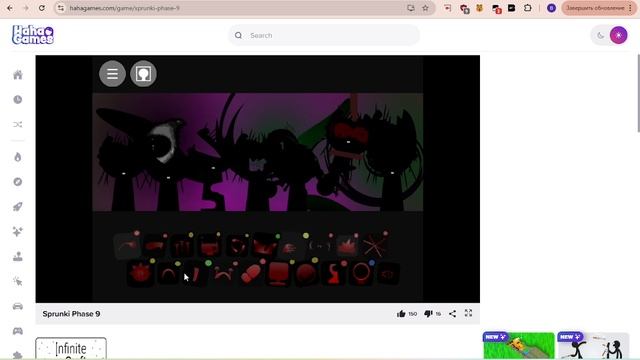Image resolution: width=640 pixels, height=360 pixels.
Task: Go to Home via sidebar house icon
Action: (x=18, y=75)
